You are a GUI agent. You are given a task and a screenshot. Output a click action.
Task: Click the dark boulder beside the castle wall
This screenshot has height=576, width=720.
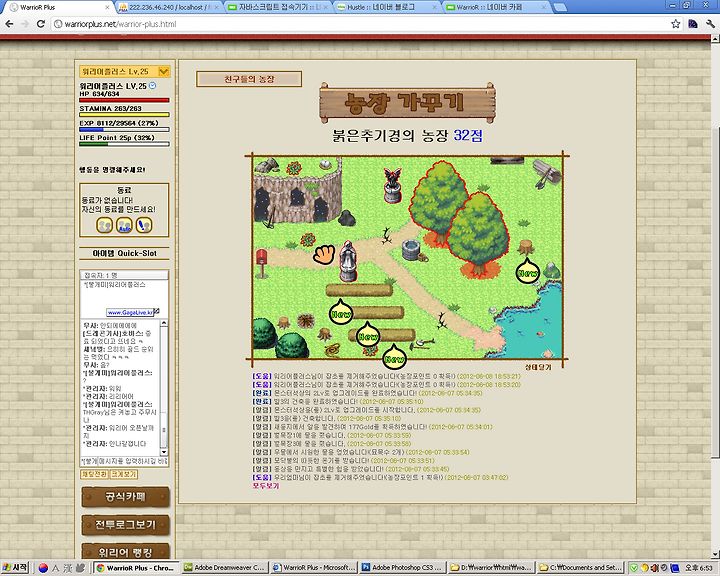pos(347,218)
